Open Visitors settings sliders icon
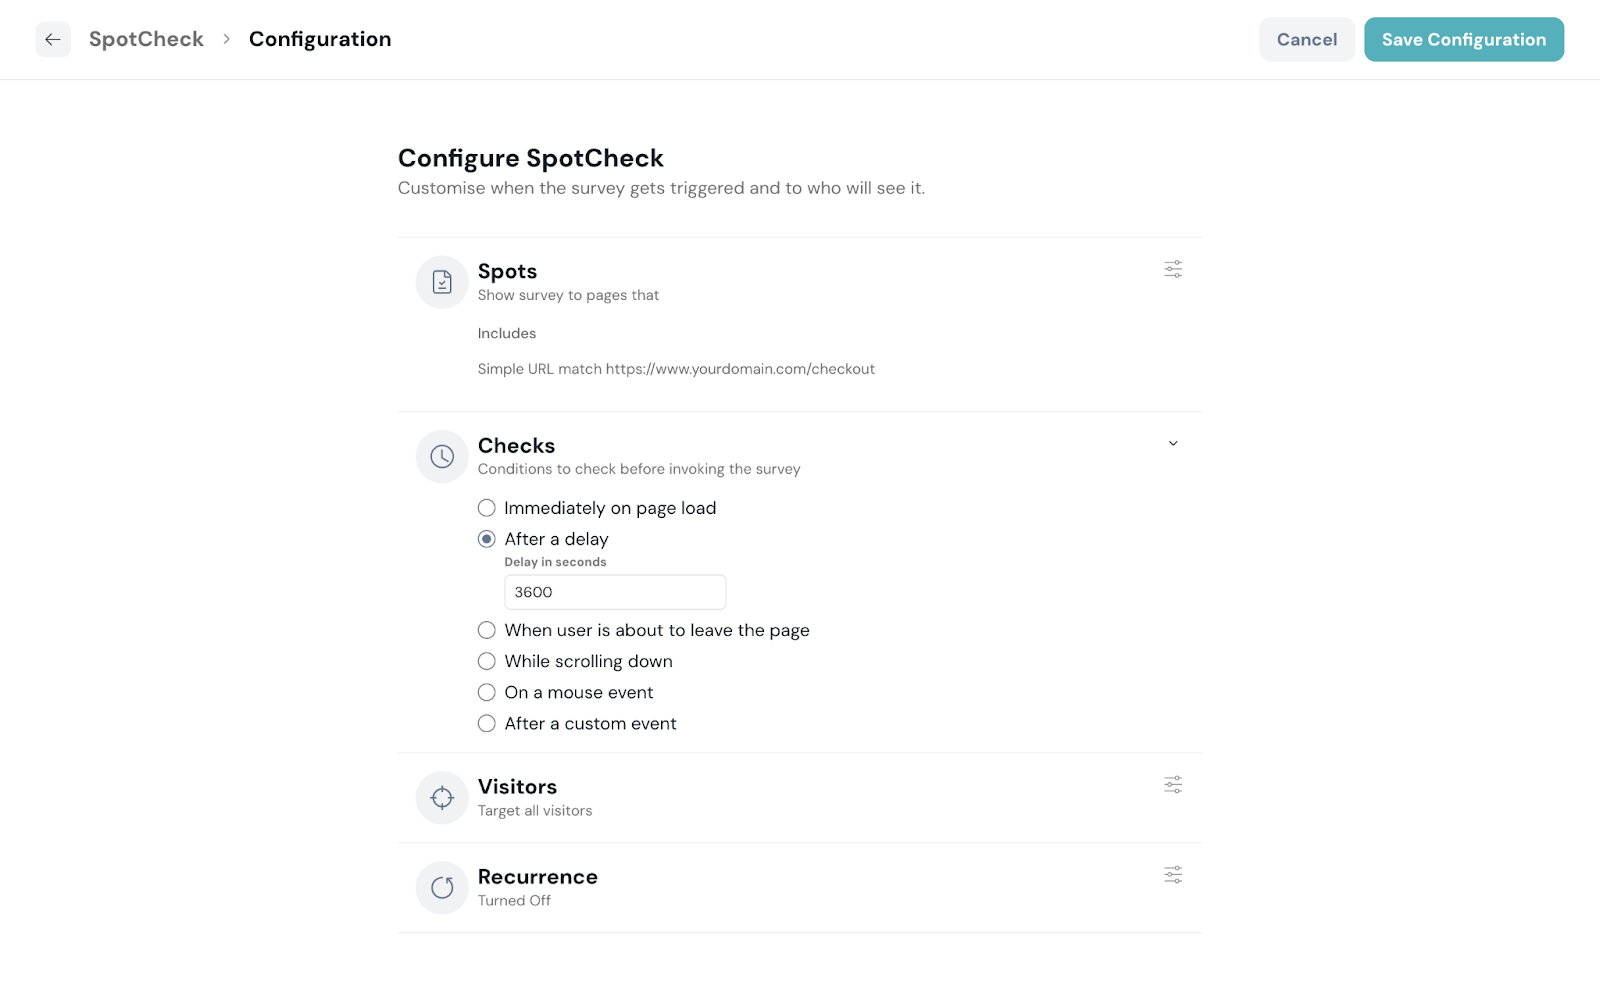Viewport: 1600px width, 1000px height. tap(1173, 785)
